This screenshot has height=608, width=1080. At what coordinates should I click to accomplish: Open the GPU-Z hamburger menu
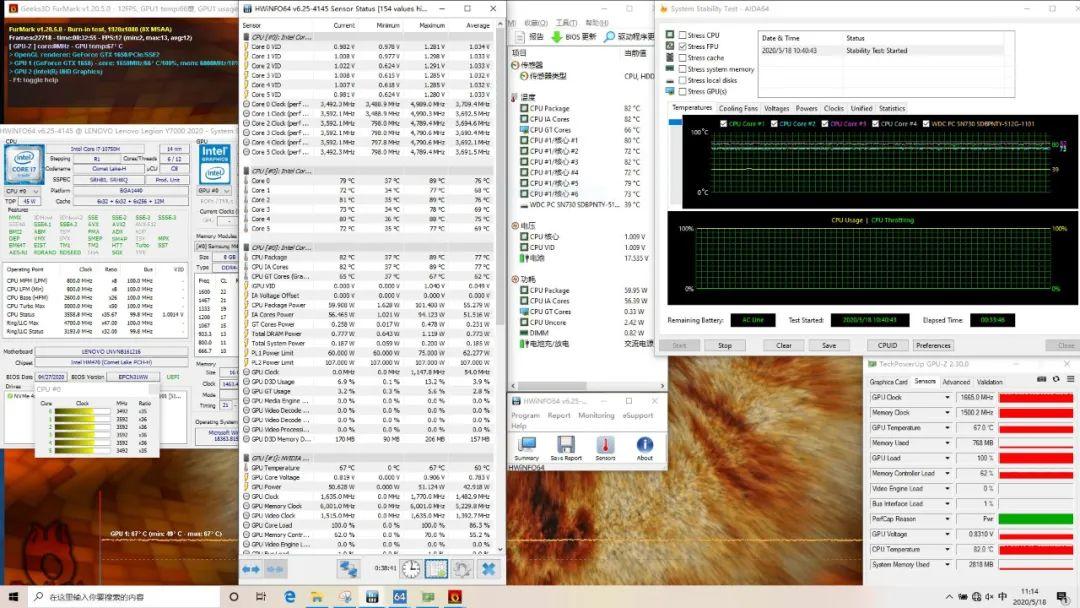(1070, 379)
